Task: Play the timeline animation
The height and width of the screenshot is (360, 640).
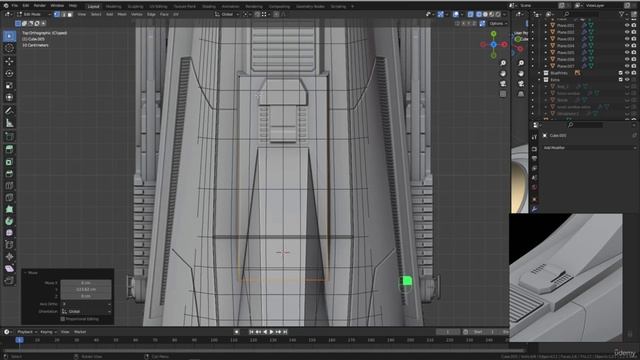Action: coord(271,332)
